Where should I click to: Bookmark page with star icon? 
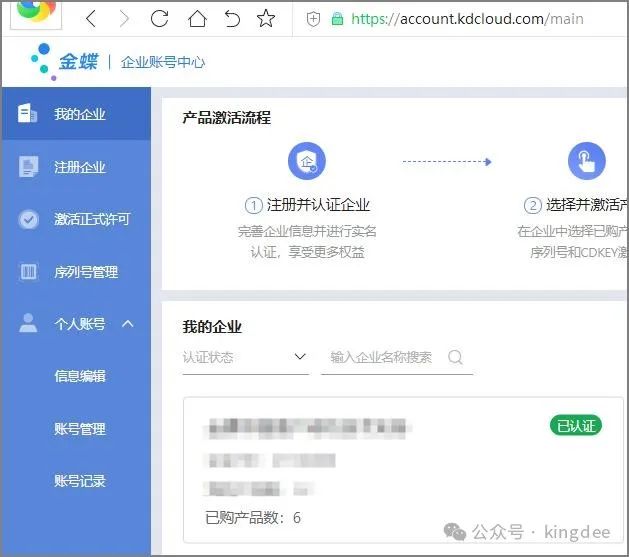pyautogui.click(x=266, y=19)
